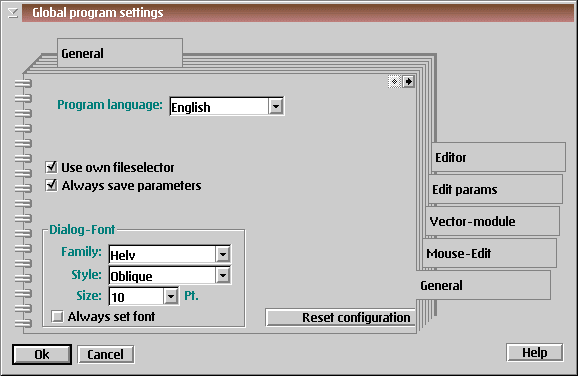The height and width of the screenshot is (376, 578).
Task: Click the Dialog-Font group label
Action: tap(82, 229)
